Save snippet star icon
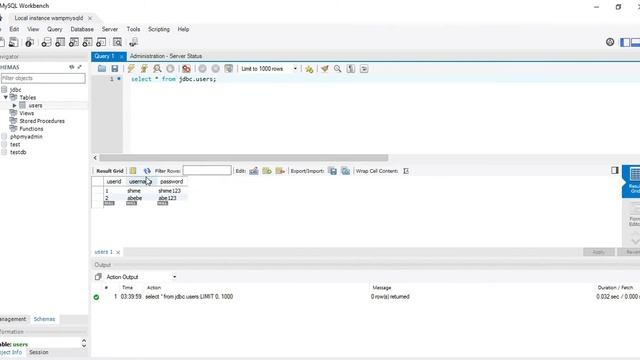The width and height of the screenshot is (640, 360). 309,69
